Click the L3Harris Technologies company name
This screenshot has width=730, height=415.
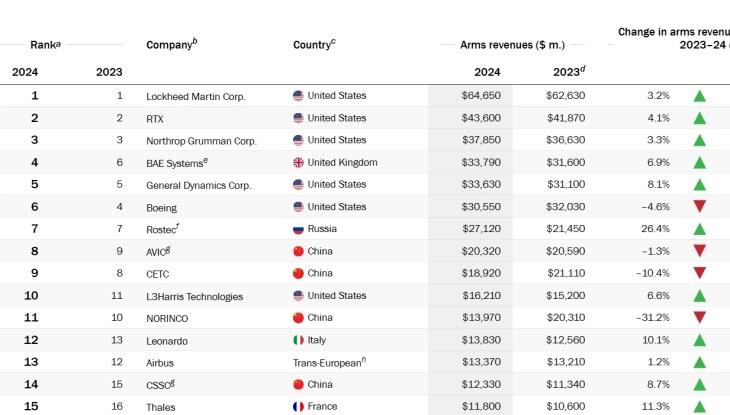pos(194,297)
